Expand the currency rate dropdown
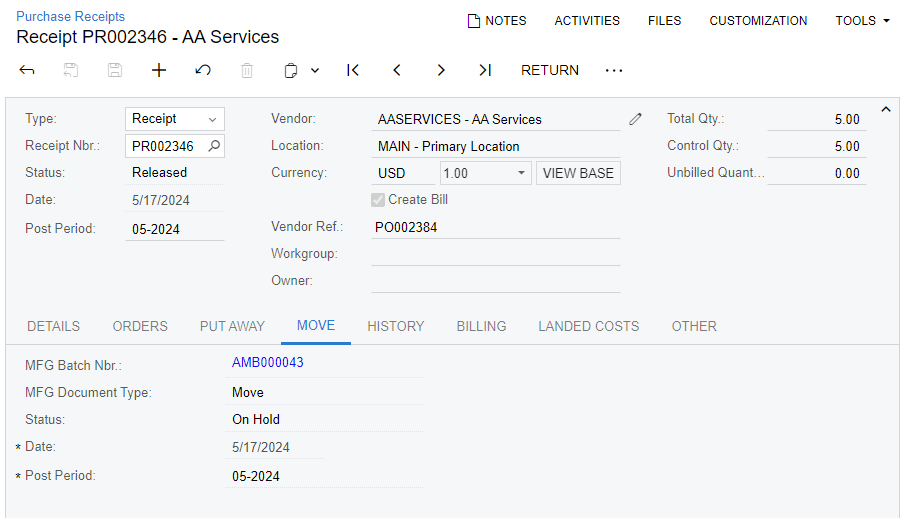Screen dimensions: 900x518 click(521, 173)
